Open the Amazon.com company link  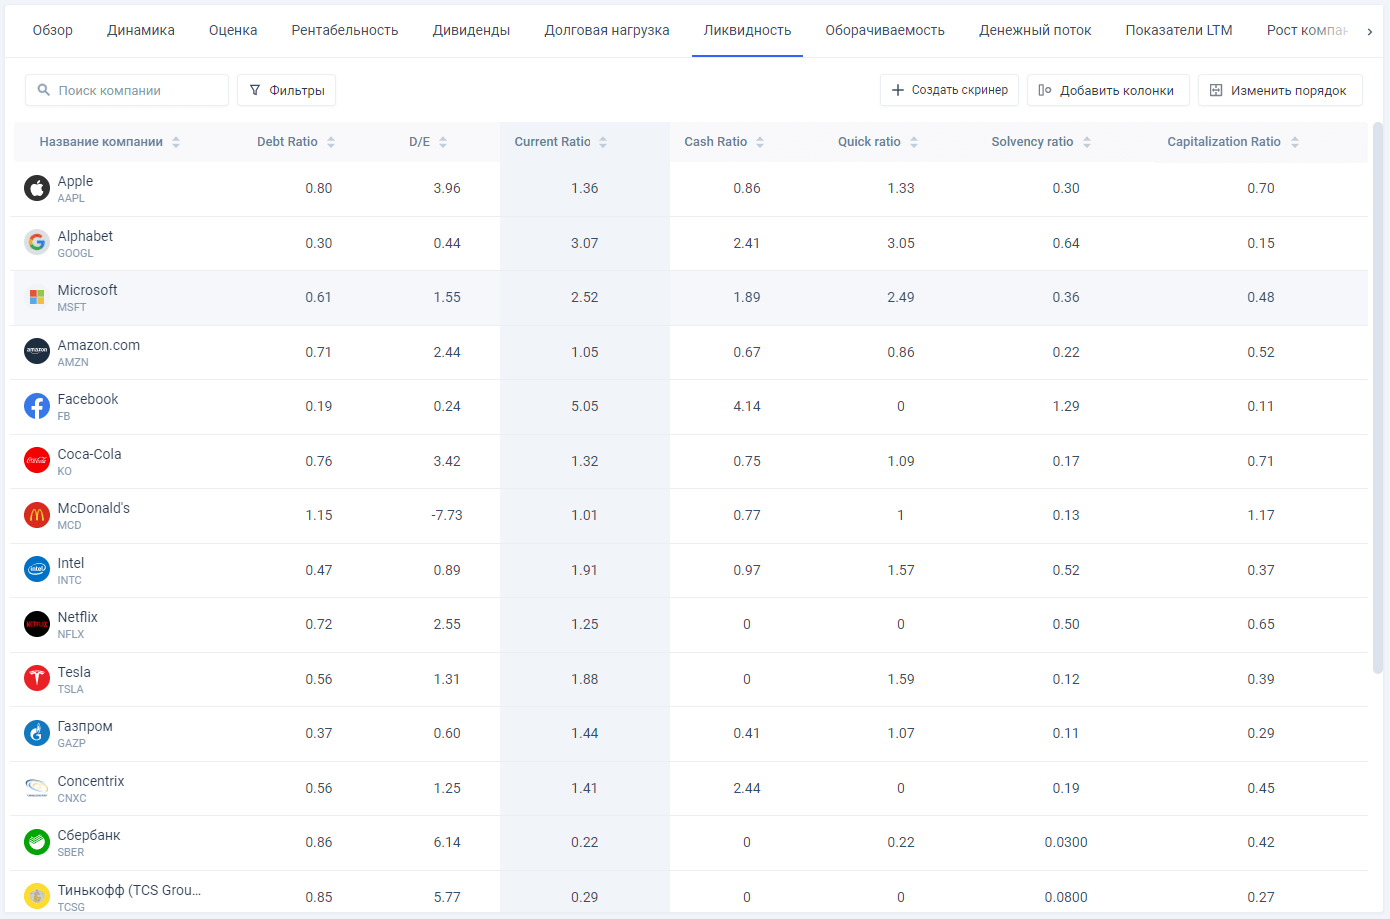point(99,345)
